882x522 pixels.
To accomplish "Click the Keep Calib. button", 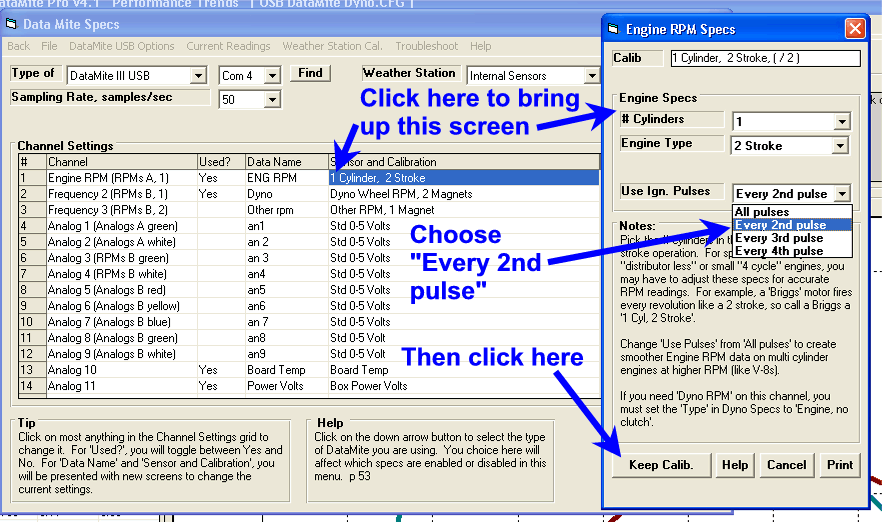I will [662, 465].
